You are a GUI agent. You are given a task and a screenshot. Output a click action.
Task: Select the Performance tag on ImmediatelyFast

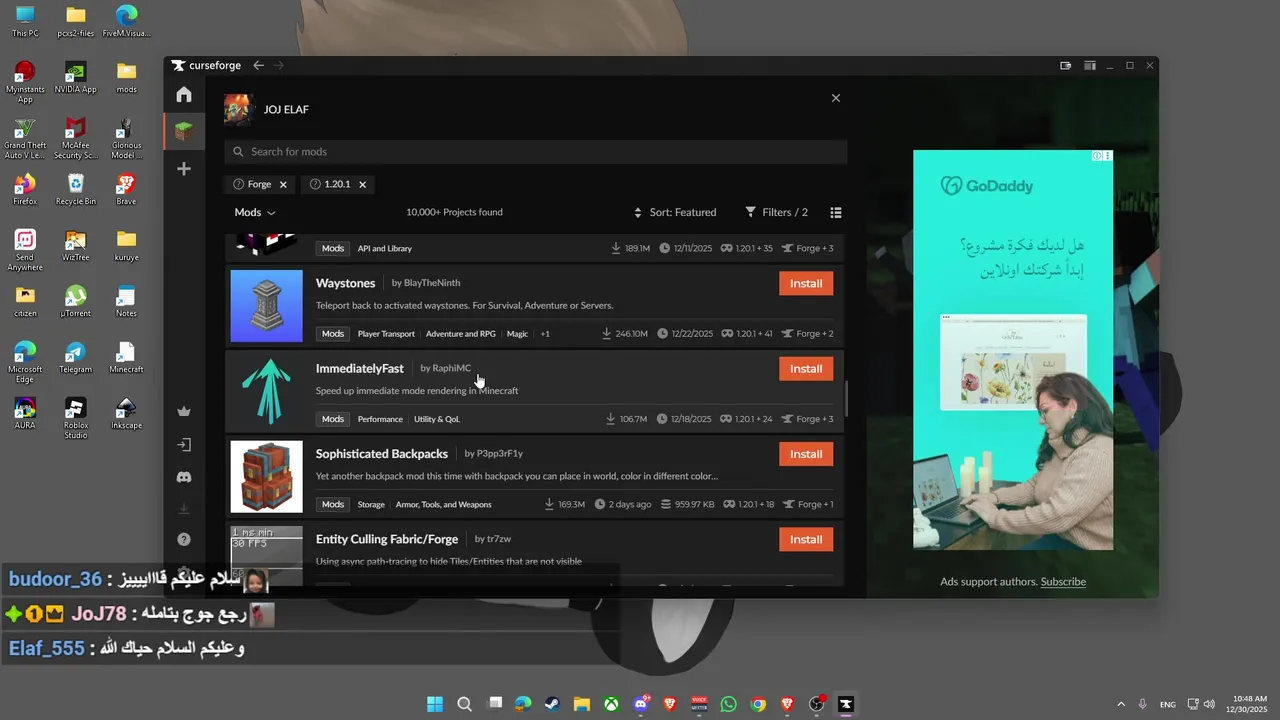pyautogui.click(x=380, y=419)
